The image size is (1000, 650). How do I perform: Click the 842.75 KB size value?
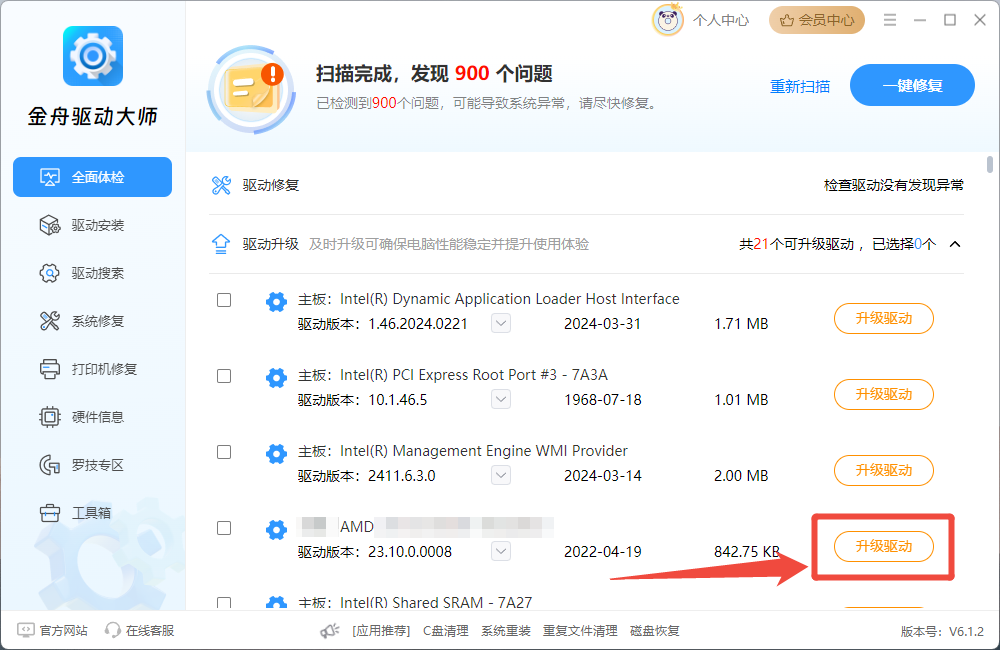click(747, 552)
